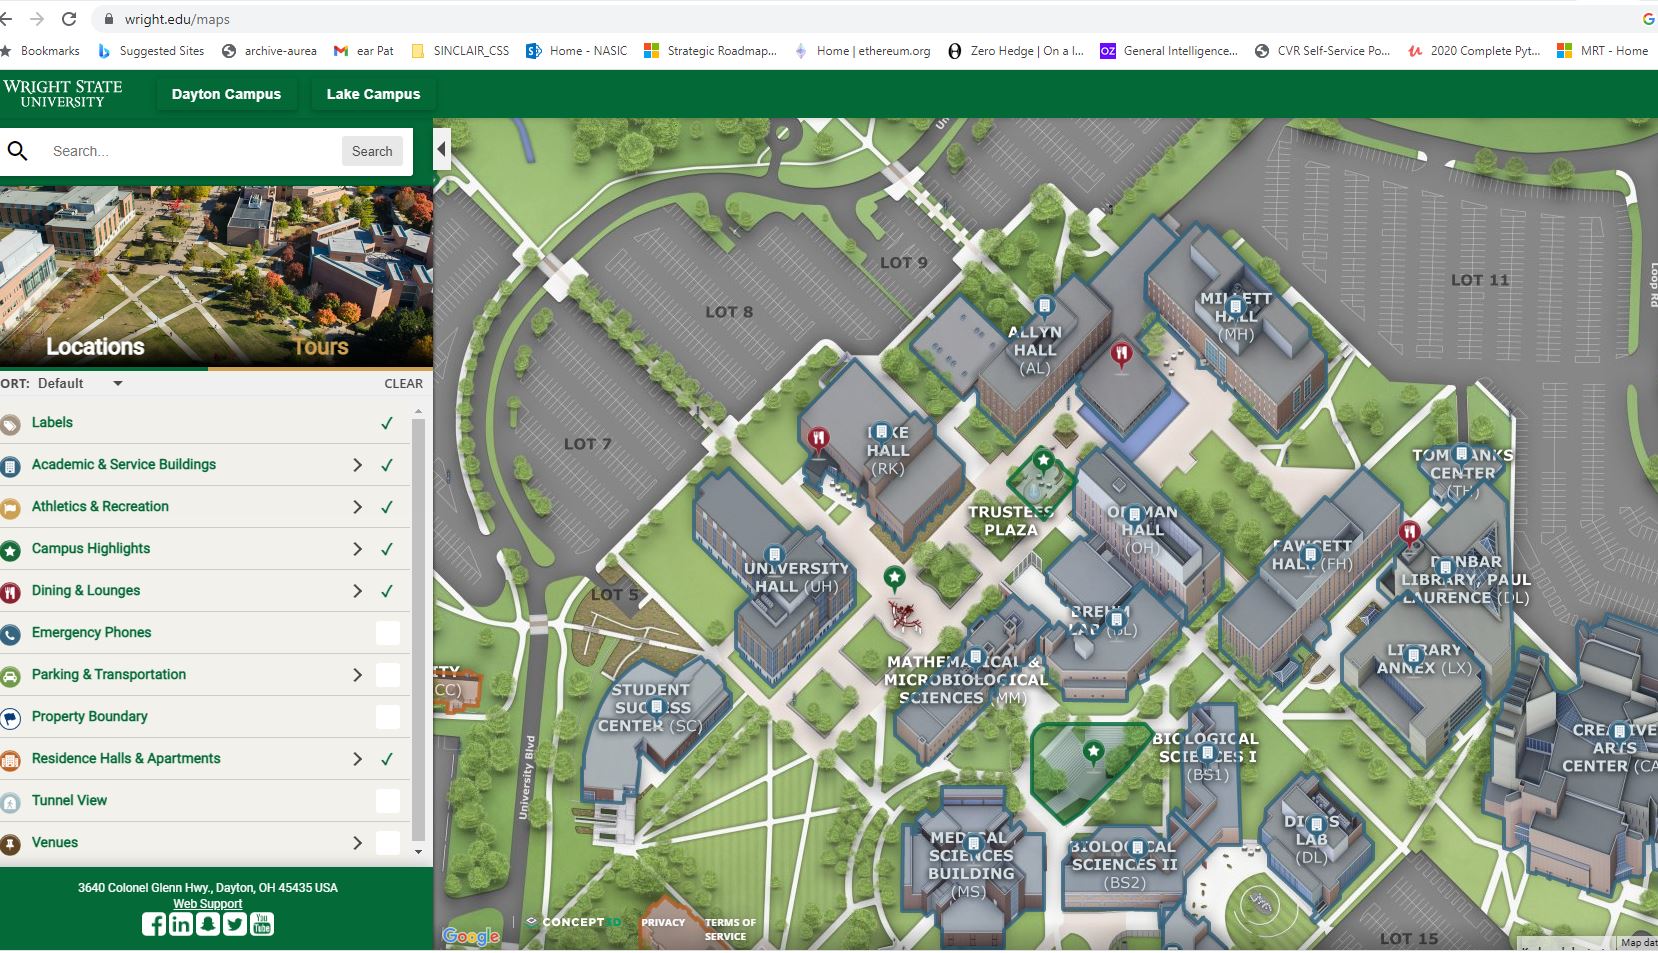Expand the Parking & Transportation category

click(357, 675)
